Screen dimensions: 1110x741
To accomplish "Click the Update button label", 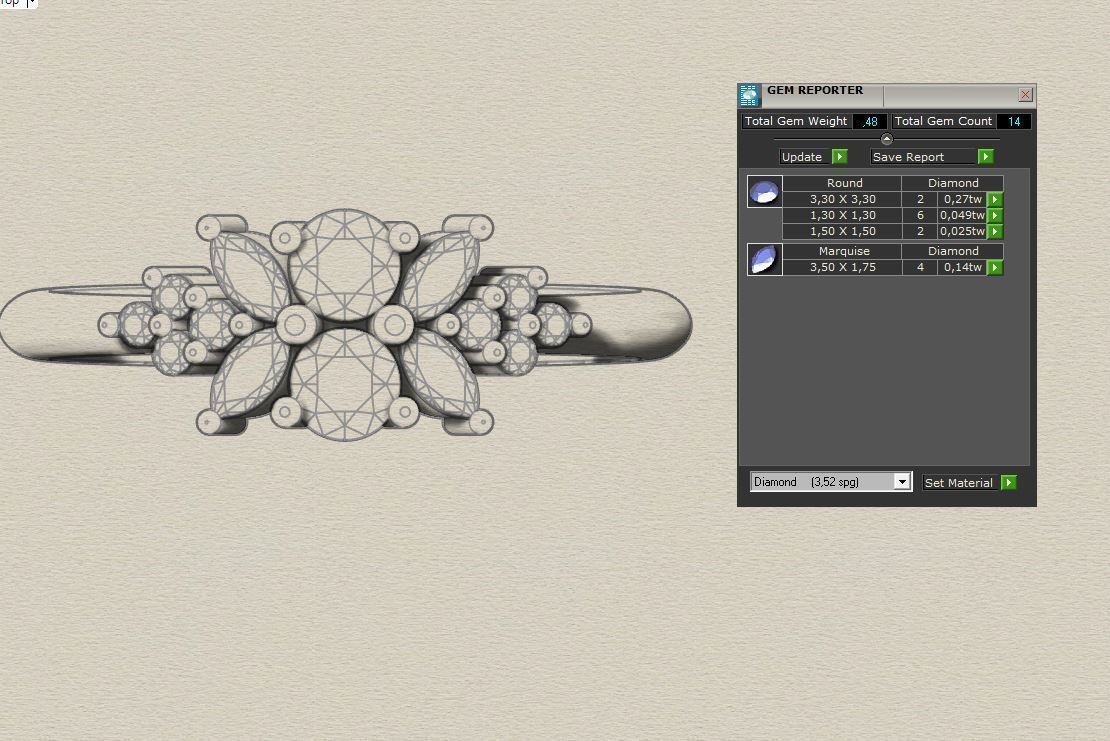I will click(x=805, y=156).
